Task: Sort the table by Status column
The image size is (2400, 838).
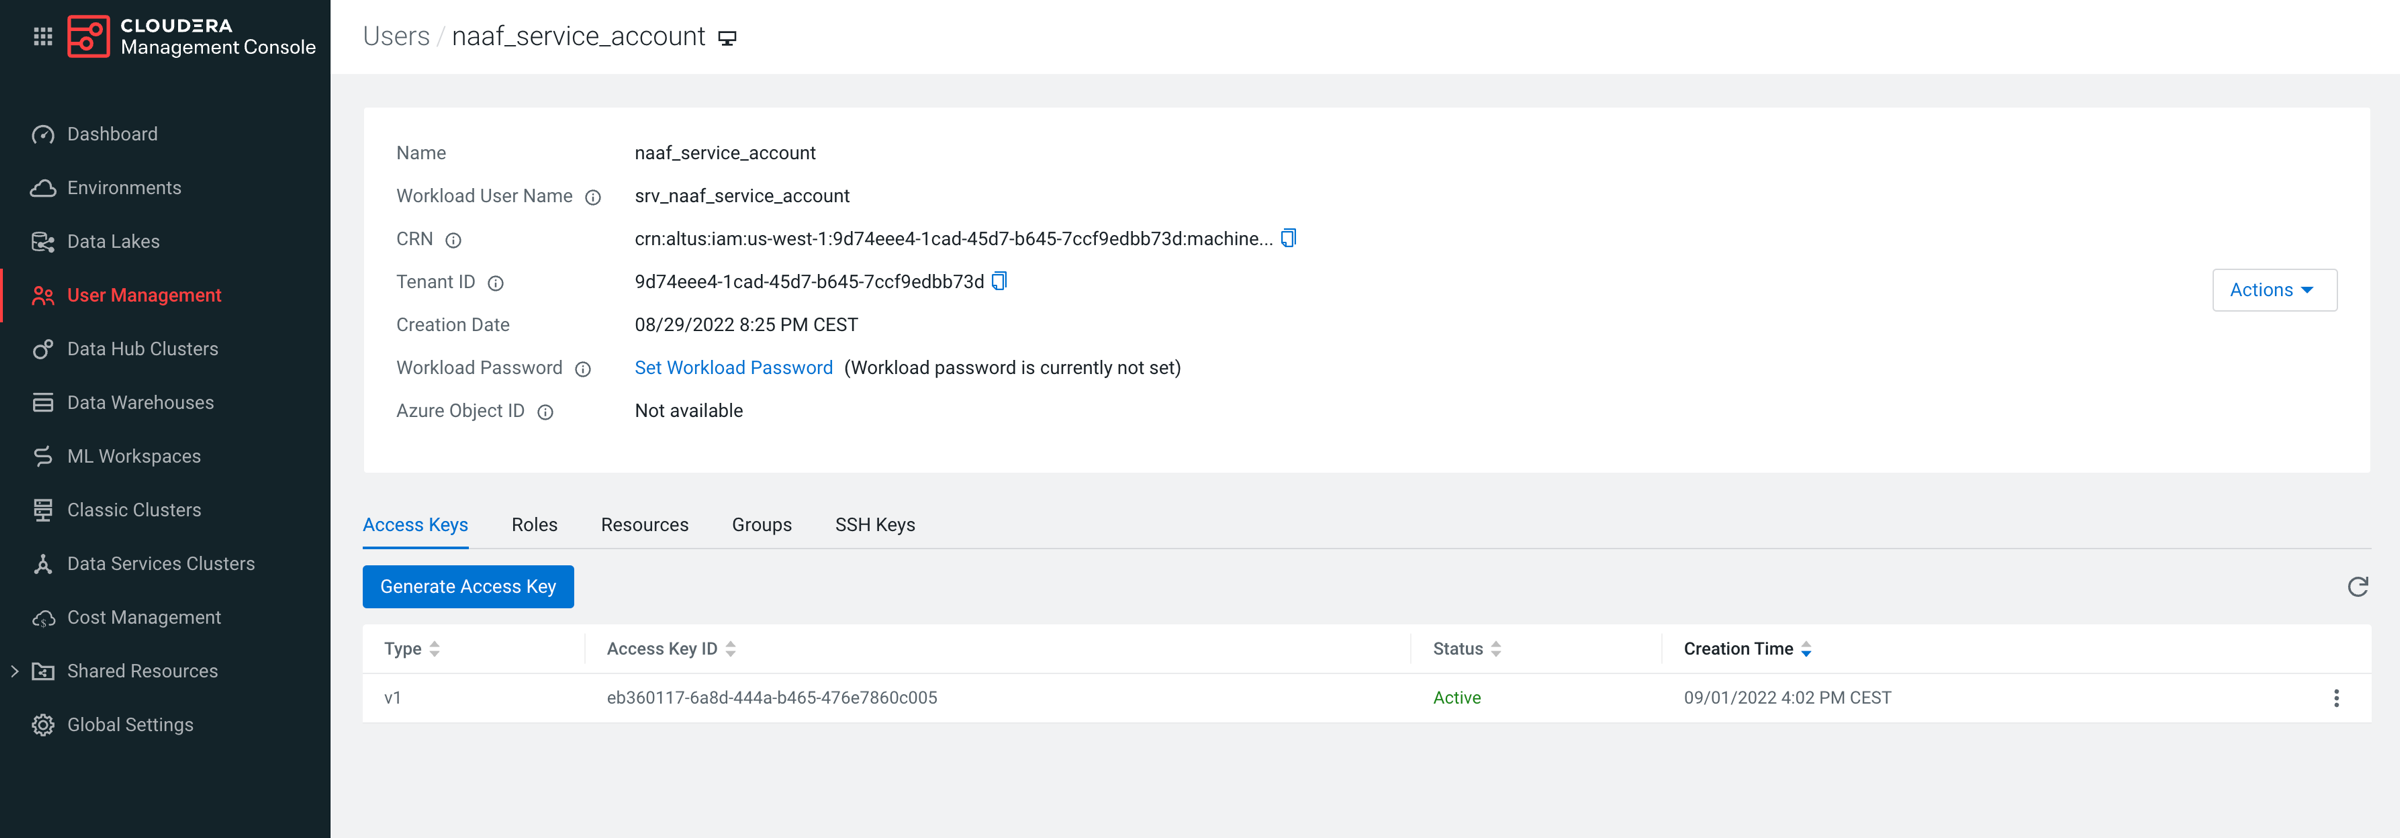Action: coord(1495,649)
